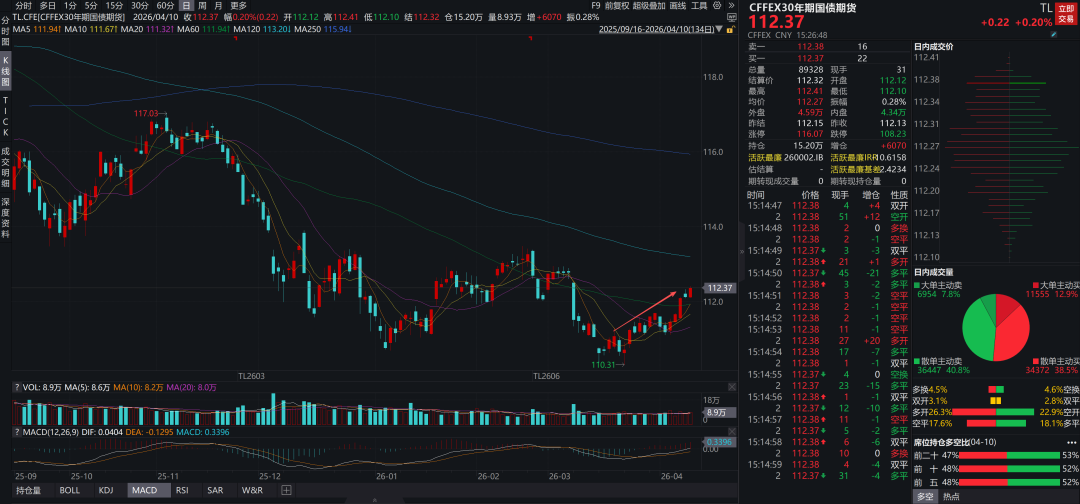This screenshot has width=1080, height=504.
Task: Select the 热点 tab at the bottom right
Action: 951,496
